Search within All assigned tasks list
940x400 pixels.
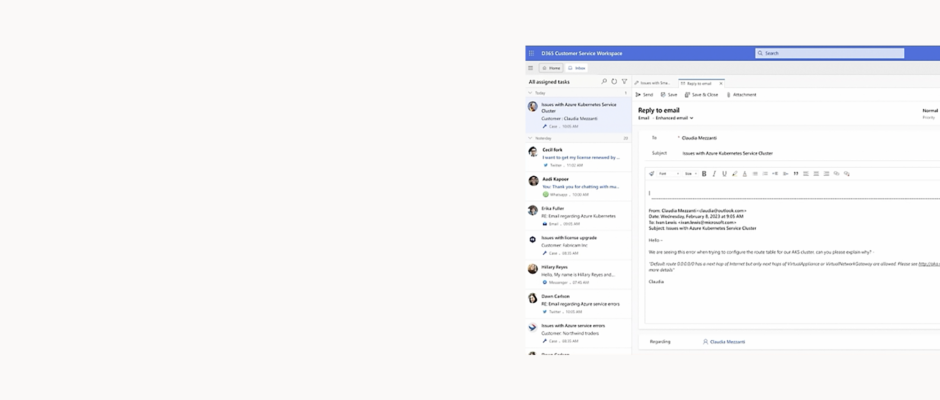tap(604, 82)
